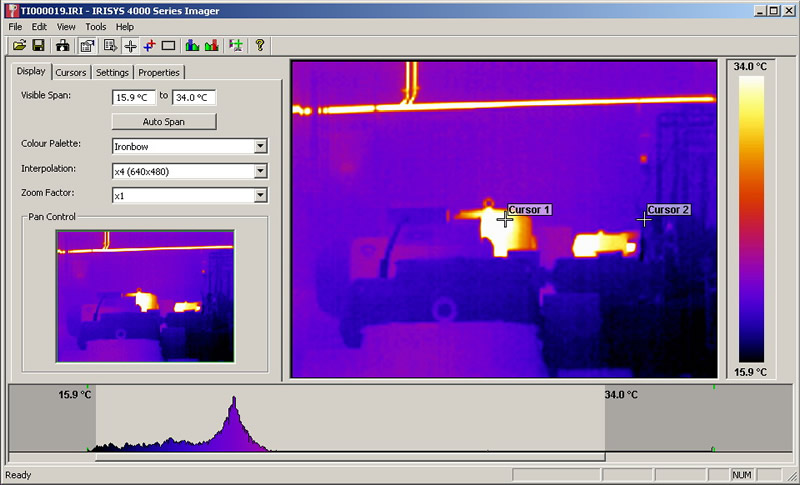The image size is (800, 485).
Task: Click the Pan Control thumbnail image
Action: [x=145, y=296]
